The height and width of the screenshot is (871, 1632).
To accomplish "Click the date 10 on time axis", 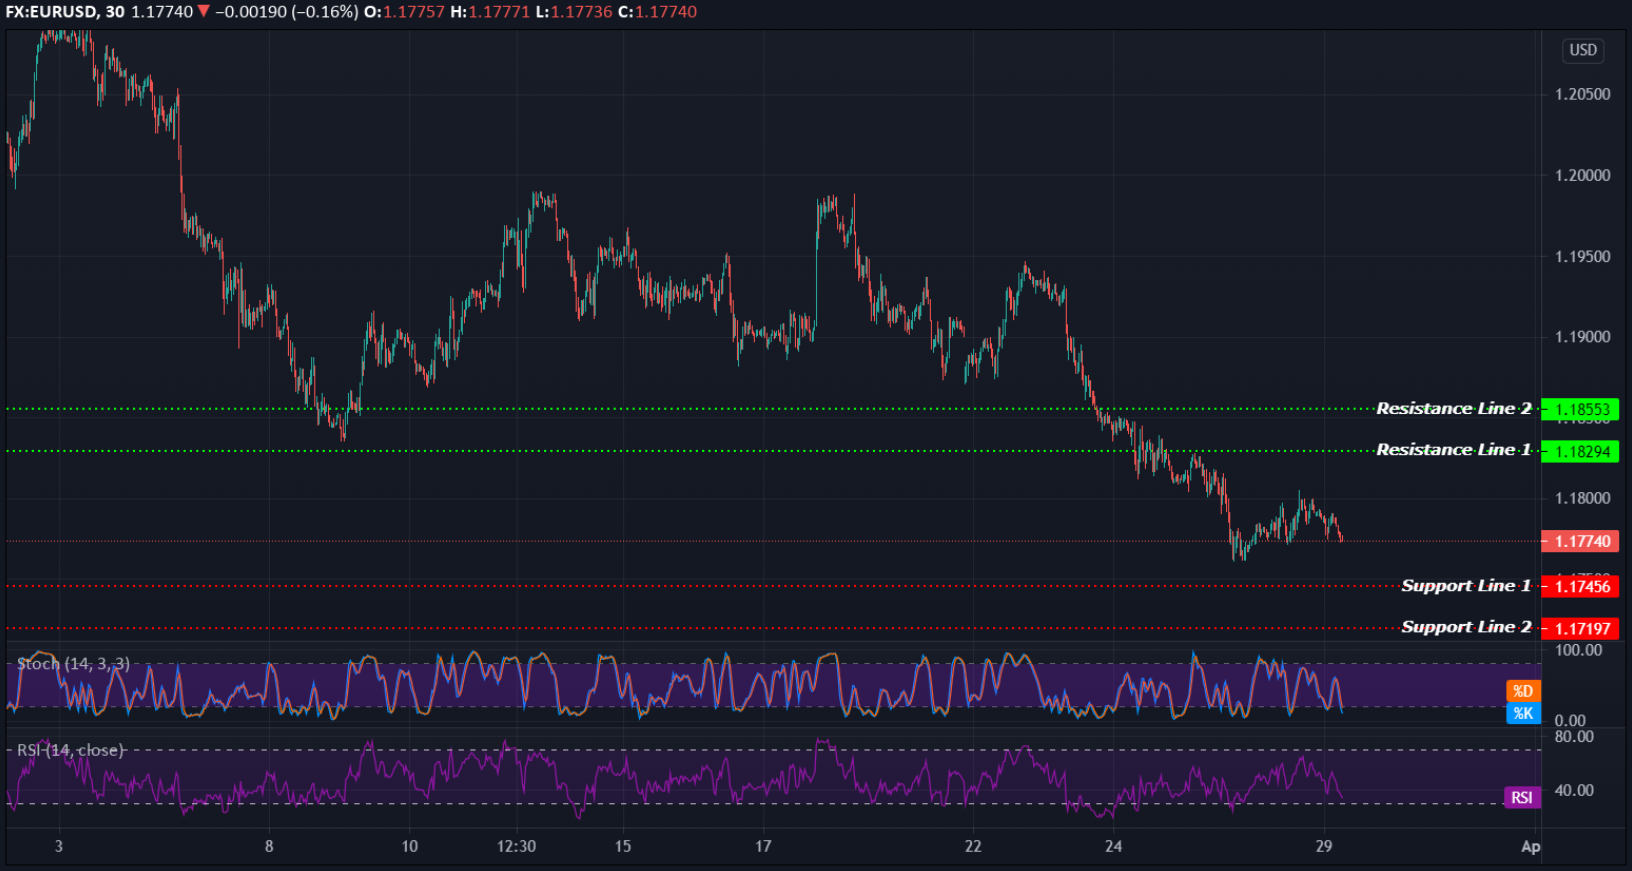I will point(410,846).
